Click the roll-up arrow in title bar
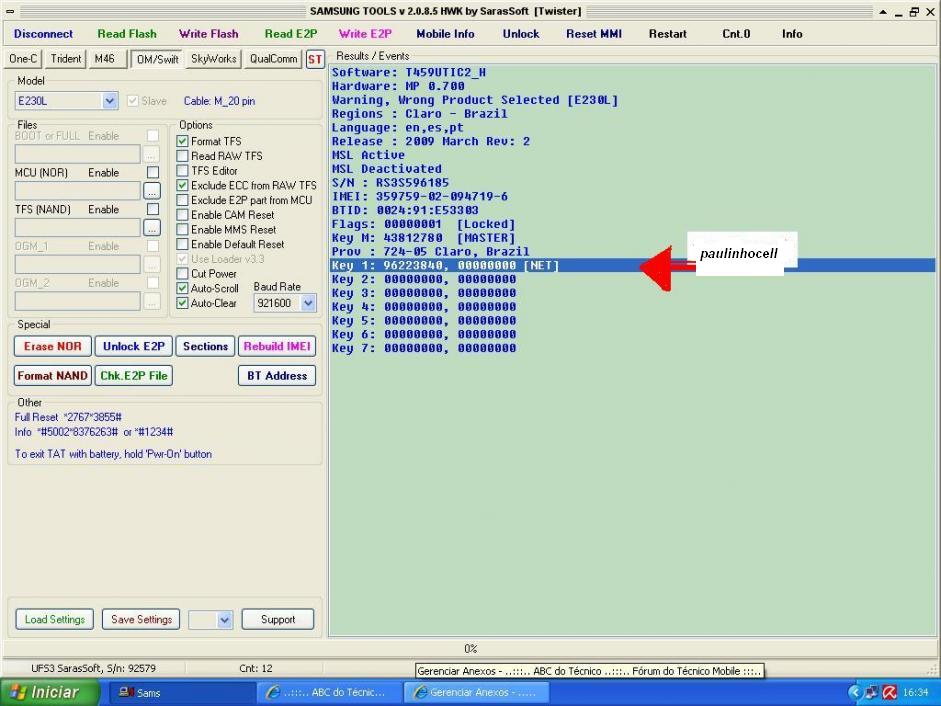The width and height of the screenshot is (941, 706). [x=883, y=12]
